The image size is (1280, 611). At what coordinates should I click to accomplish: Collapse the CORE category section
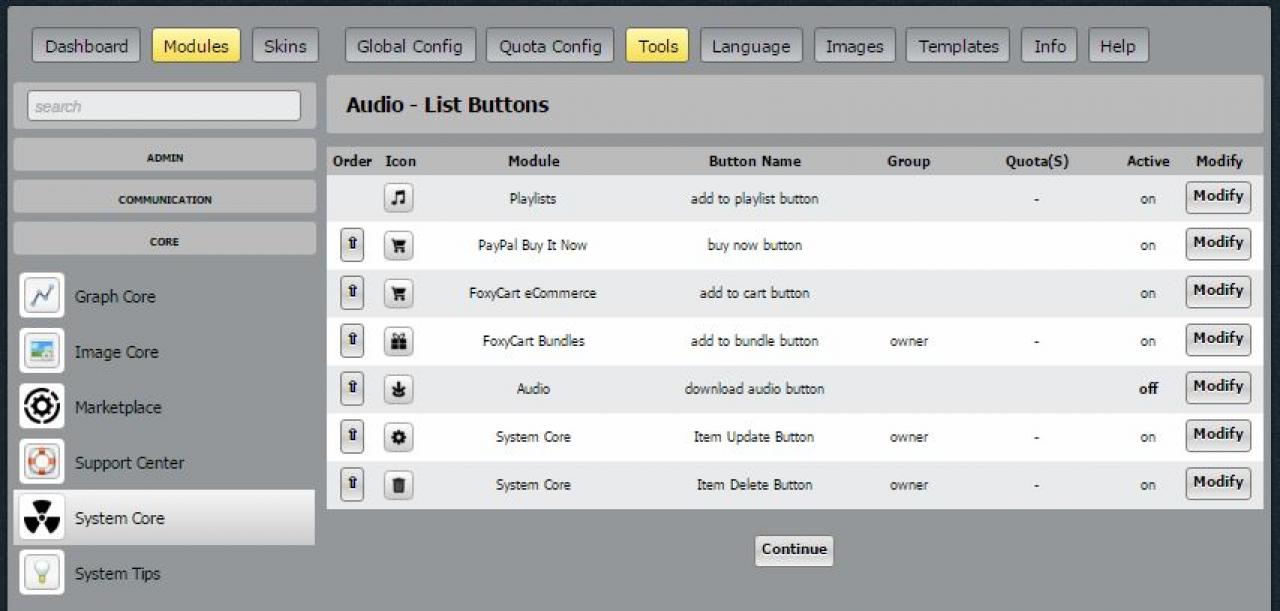[164, 241]
